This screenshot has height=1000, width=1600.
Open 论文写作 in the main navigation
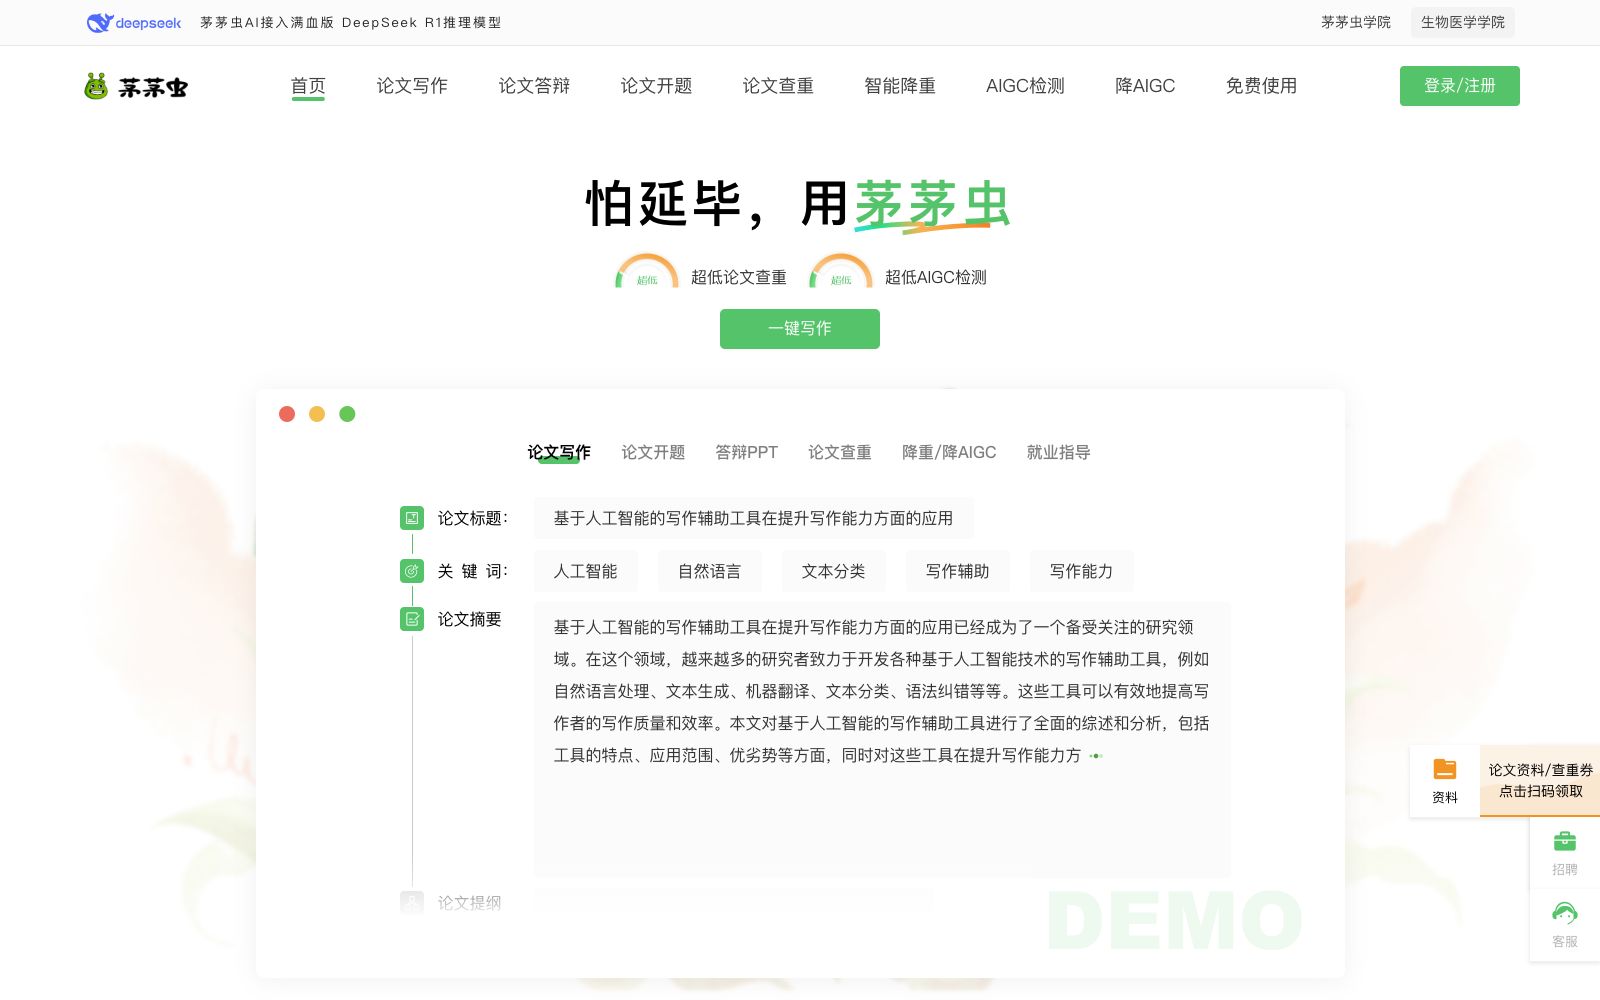[412, 86]
